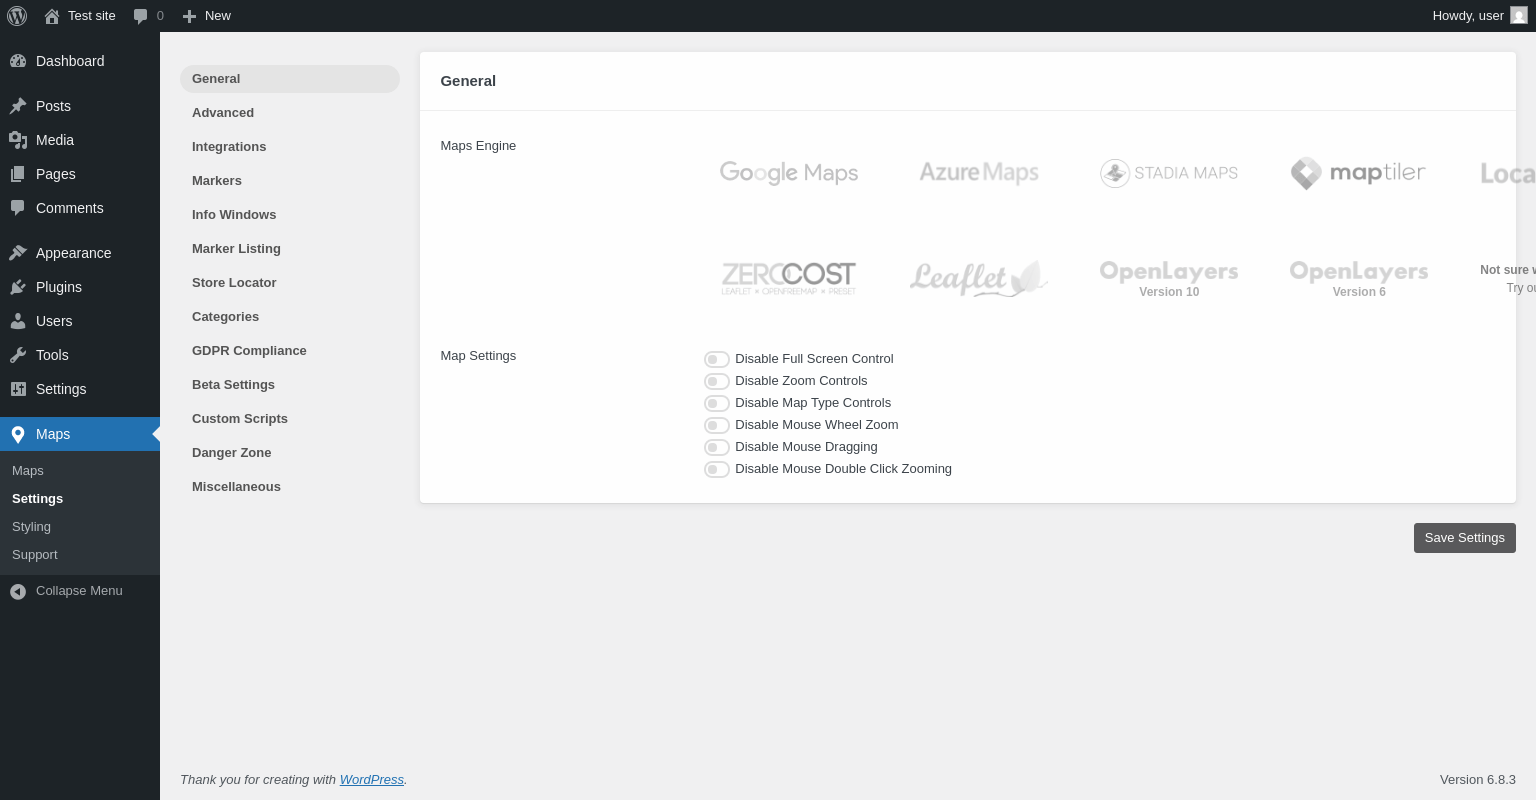The width and height of the screenshot is (1536, 800).
Task: Click the Comments icon in sidebar
Action: click(x=18, y=208)
